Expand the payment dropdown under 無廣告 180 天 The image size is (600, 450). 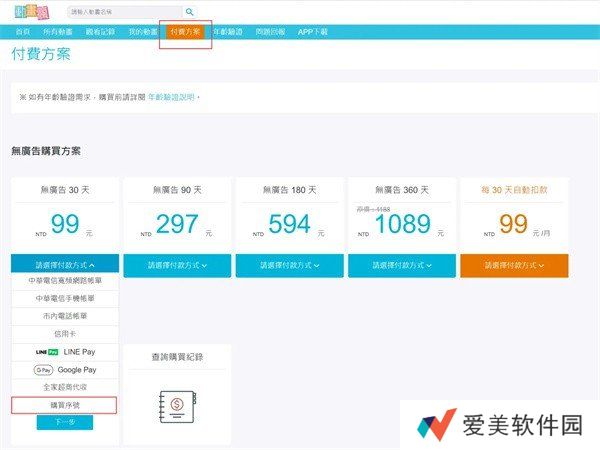click(290, 265)
